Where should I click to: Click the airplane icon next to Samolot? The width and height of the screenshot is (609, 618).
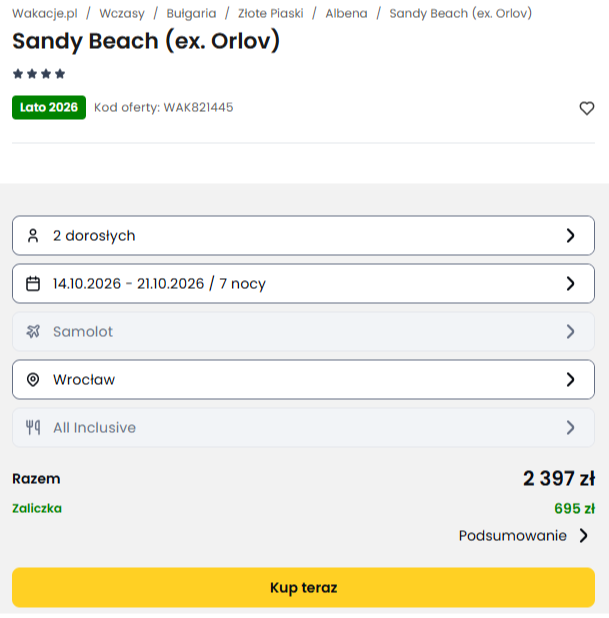[x=33, y=332]
